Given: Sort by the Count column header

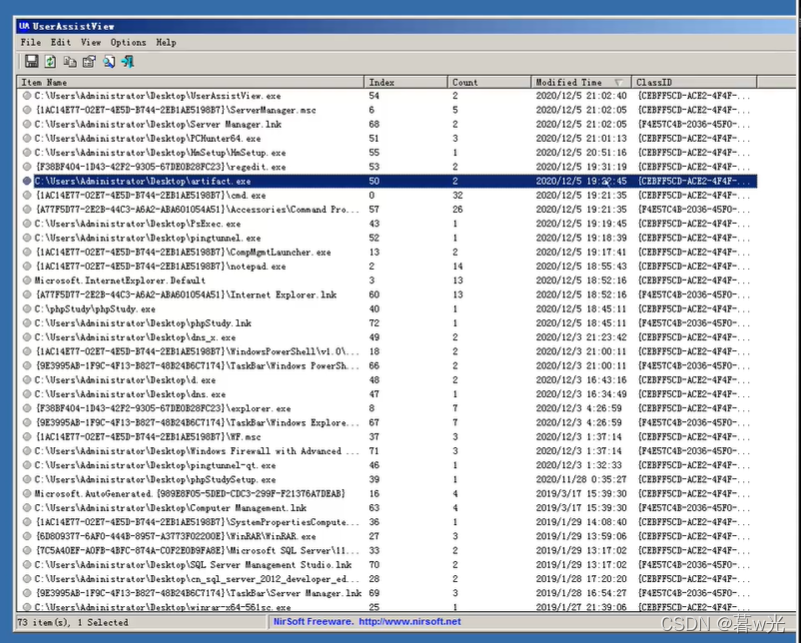Looking at the screenshot, I should click(x=489, y=82).
